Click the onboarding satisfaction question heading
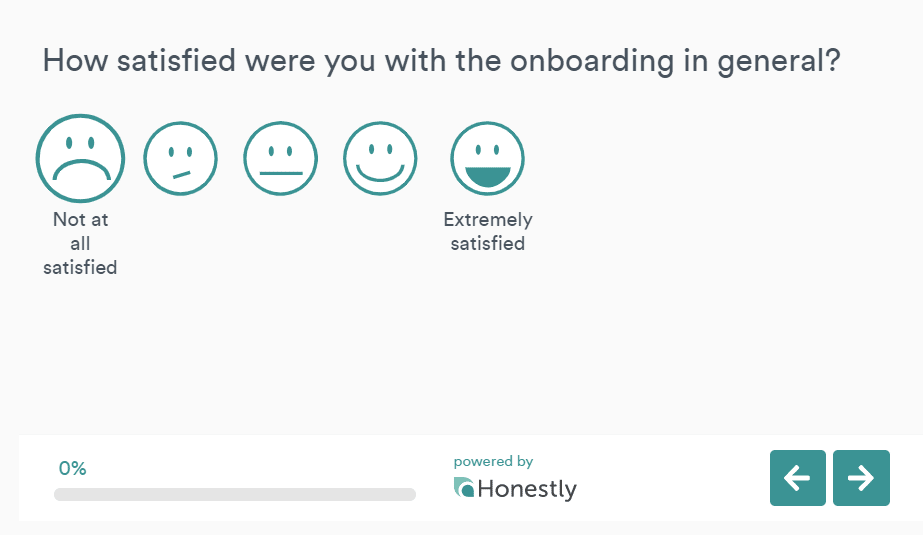The height and width of the screenshot is (535, 923). coord(441,61)
